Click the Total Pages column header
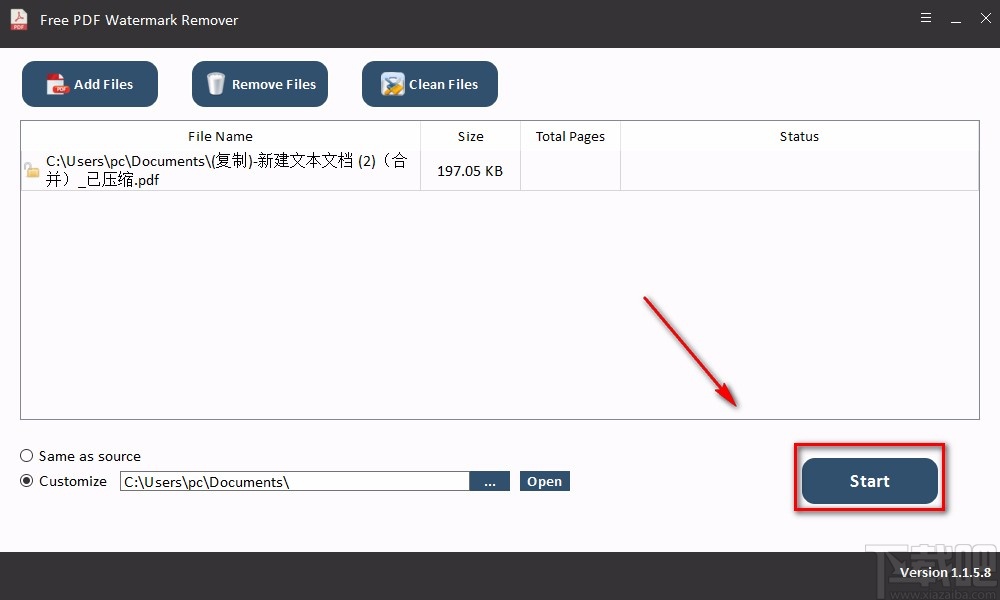Screen dimensions: 1000x600 [570, 136]
